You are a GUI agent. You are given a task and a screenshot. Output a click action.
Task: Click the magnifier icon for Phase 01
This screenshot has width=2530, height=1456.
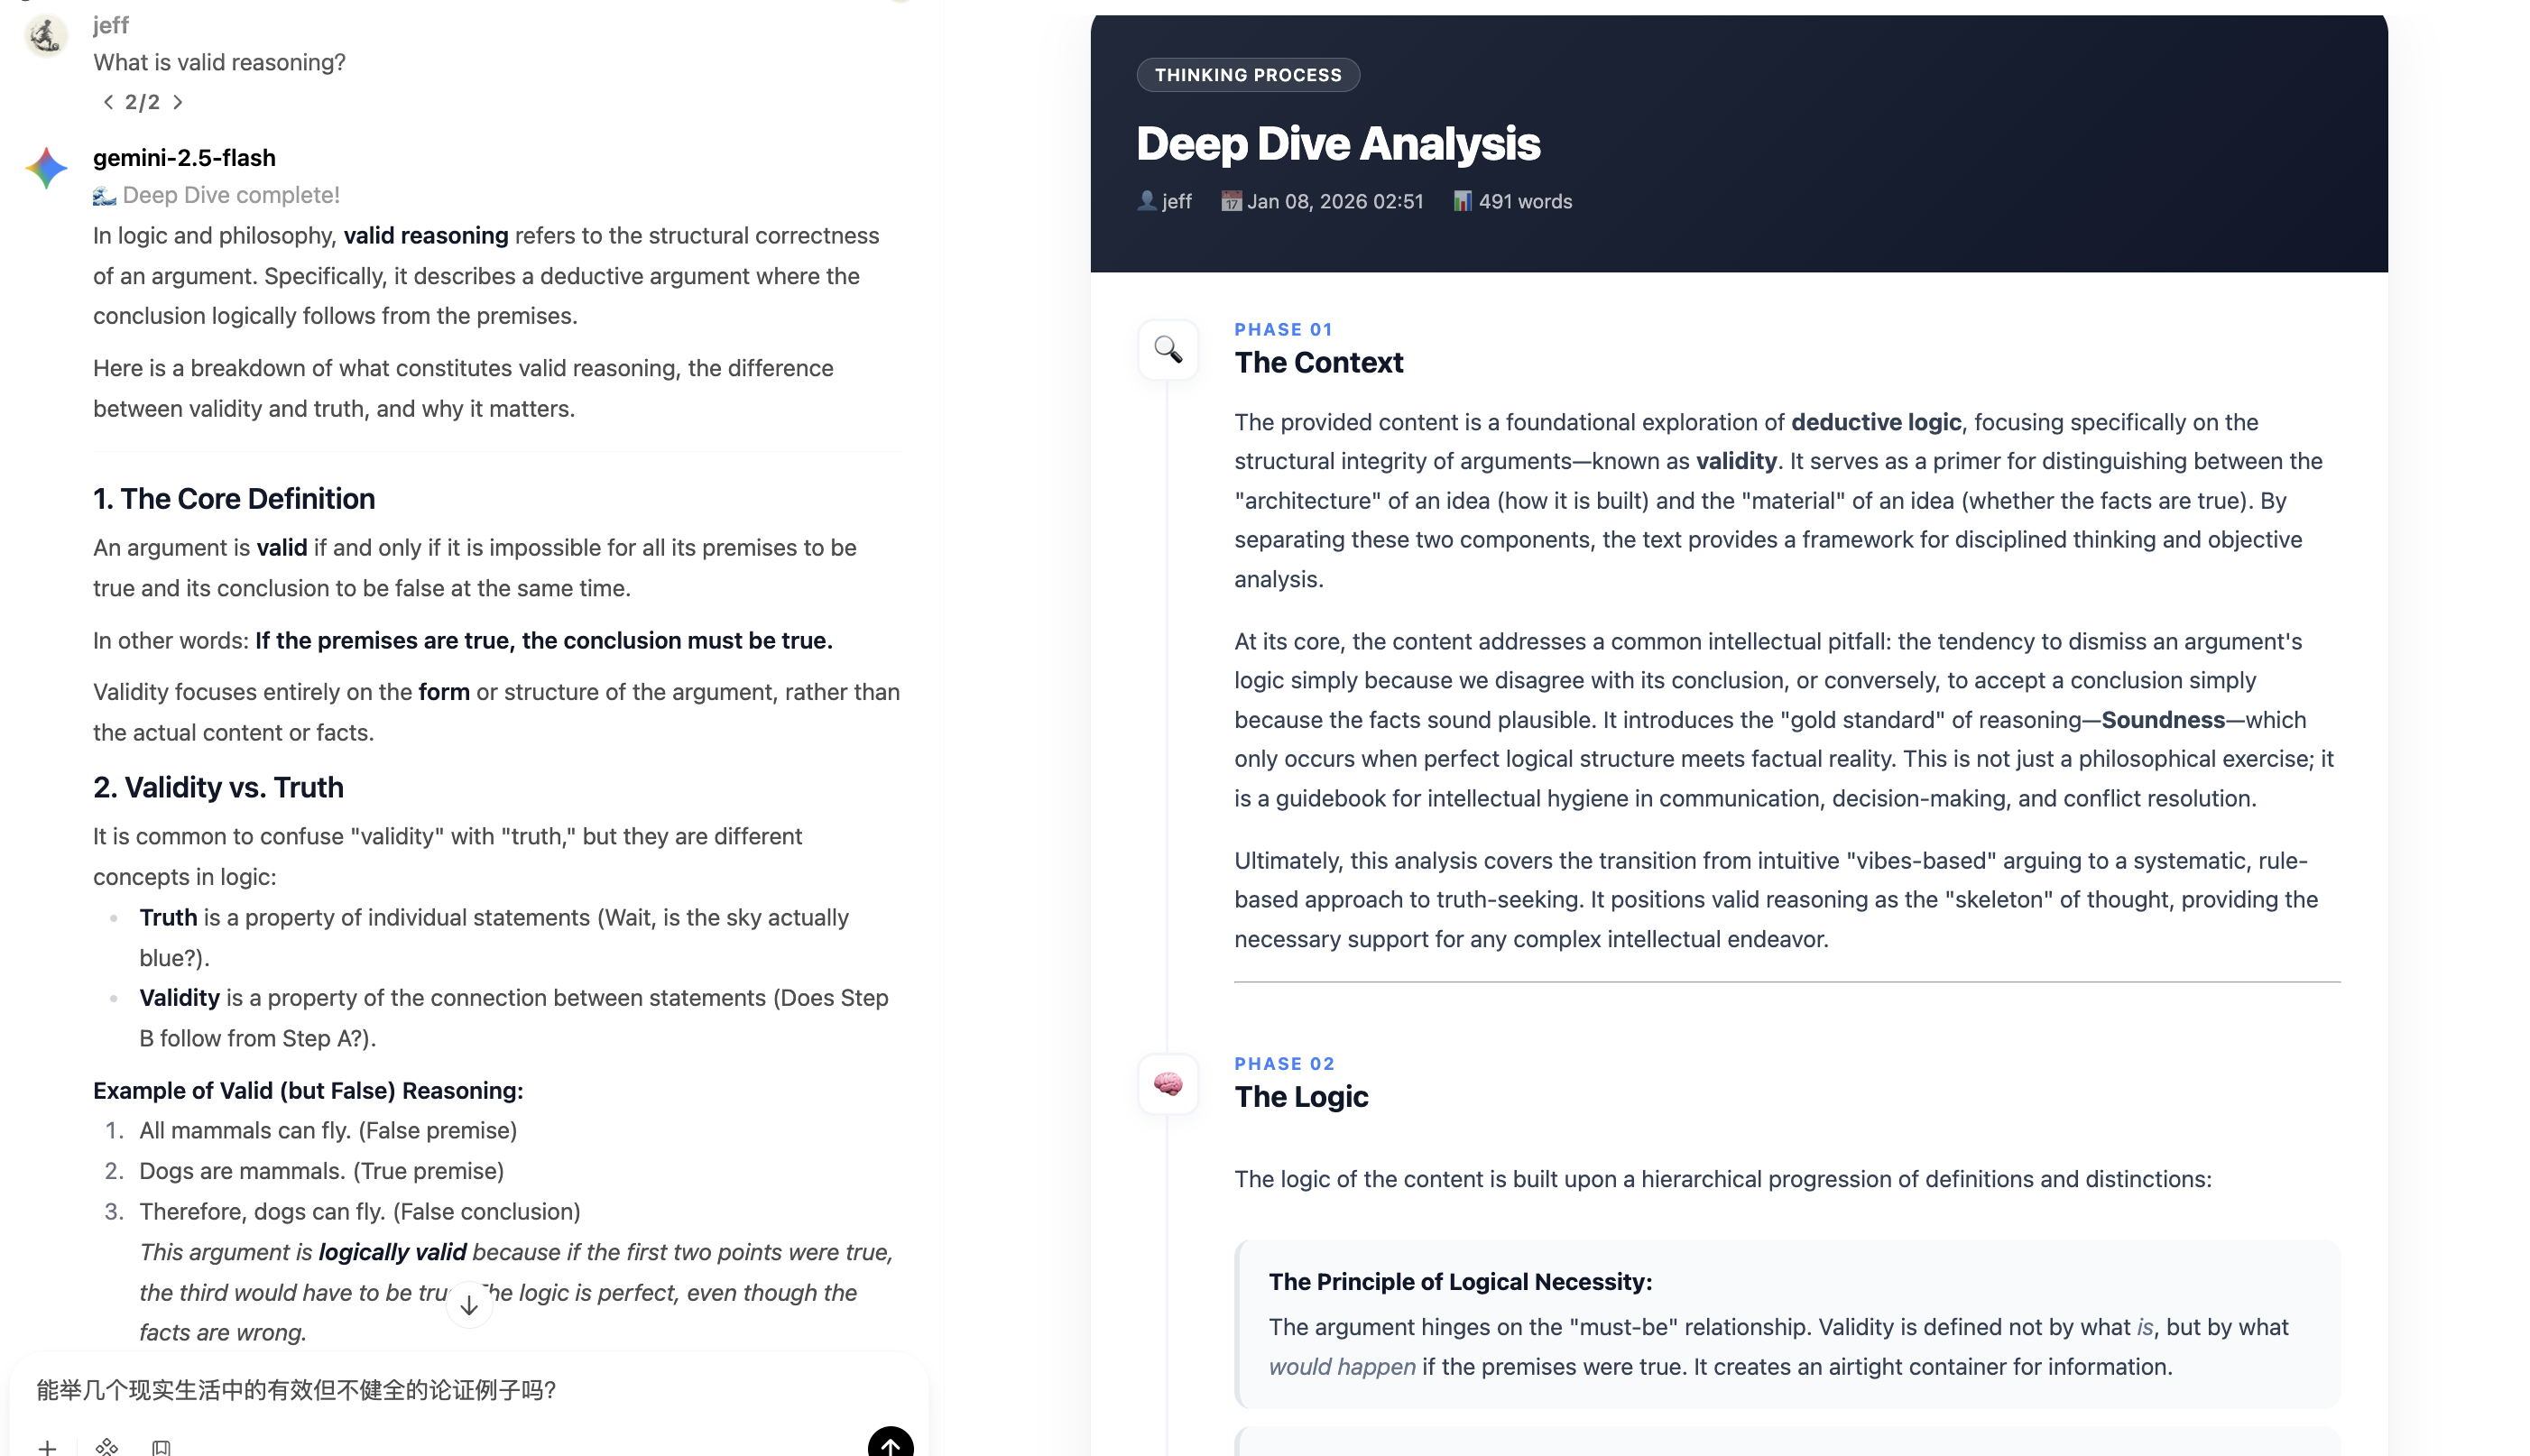(1167, 350)
